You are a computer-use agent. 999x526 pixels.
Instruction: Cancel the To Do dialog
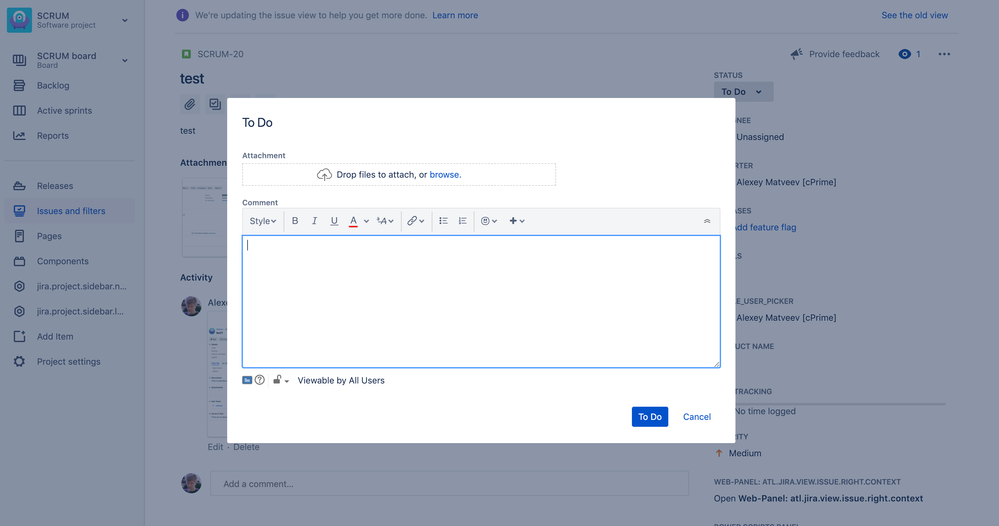point(697,417)
